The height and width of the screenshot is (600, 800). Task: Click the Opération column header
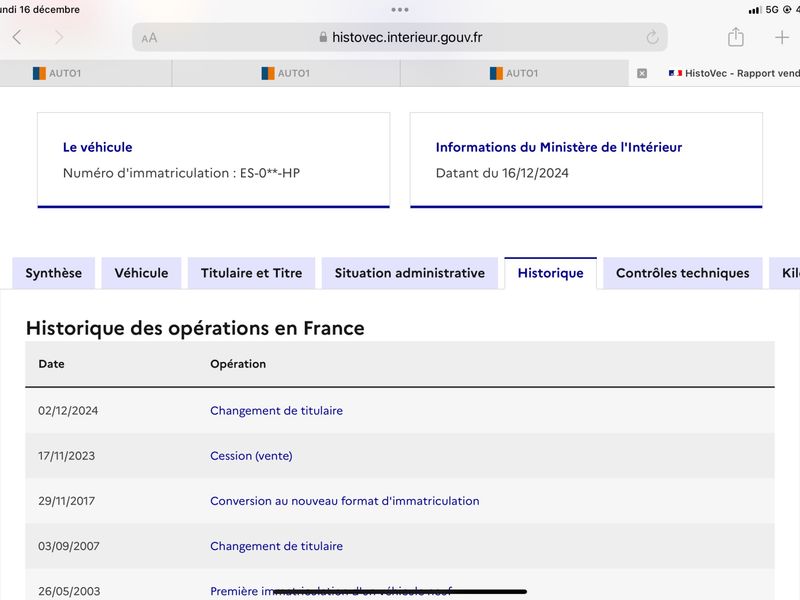pyautogui.click(x=238, y=364)
